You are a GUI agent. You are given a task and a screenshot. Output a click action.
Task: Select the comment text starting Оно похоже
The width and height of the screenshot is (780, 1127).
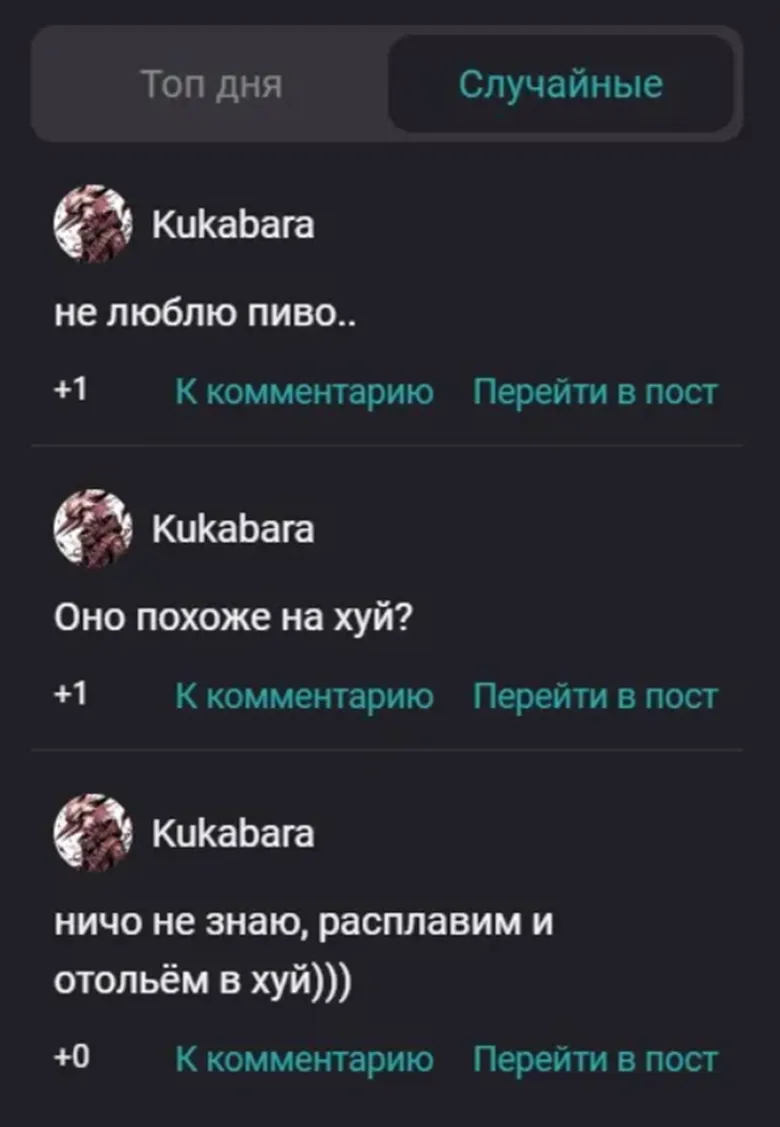point(234,617)
